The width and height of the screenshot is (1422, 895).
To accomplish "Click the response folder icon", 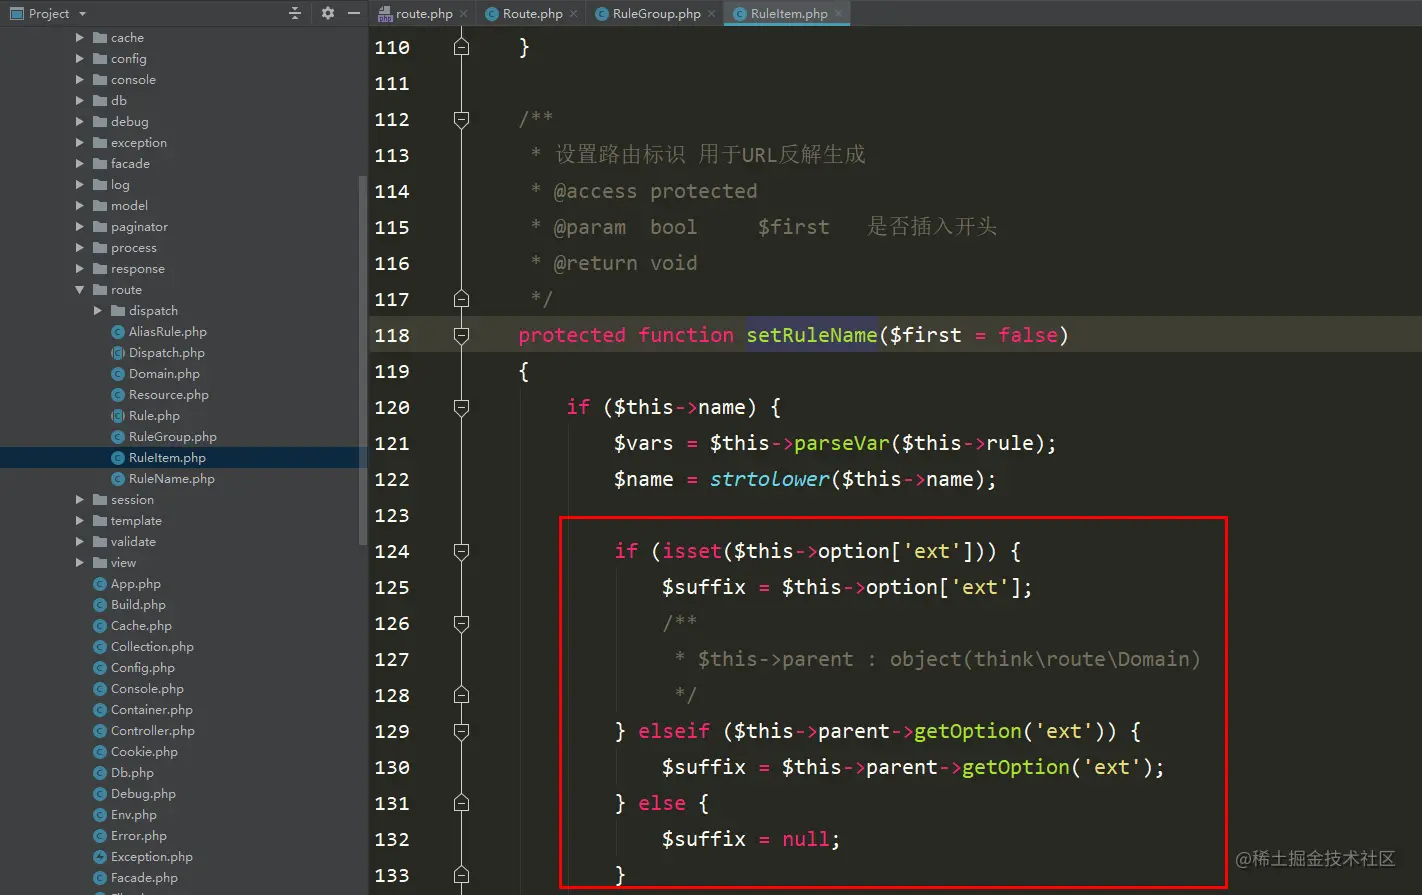I will 100,269.
